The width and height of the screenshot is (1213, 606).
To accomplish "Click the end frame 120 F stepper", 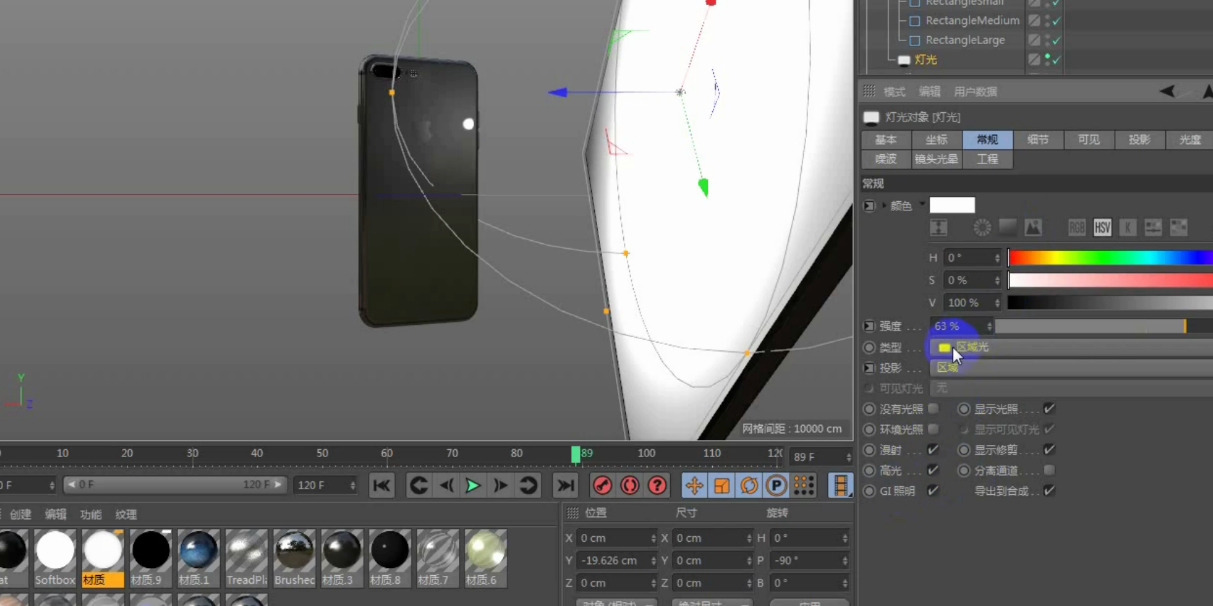I will (x=352, y=485).
